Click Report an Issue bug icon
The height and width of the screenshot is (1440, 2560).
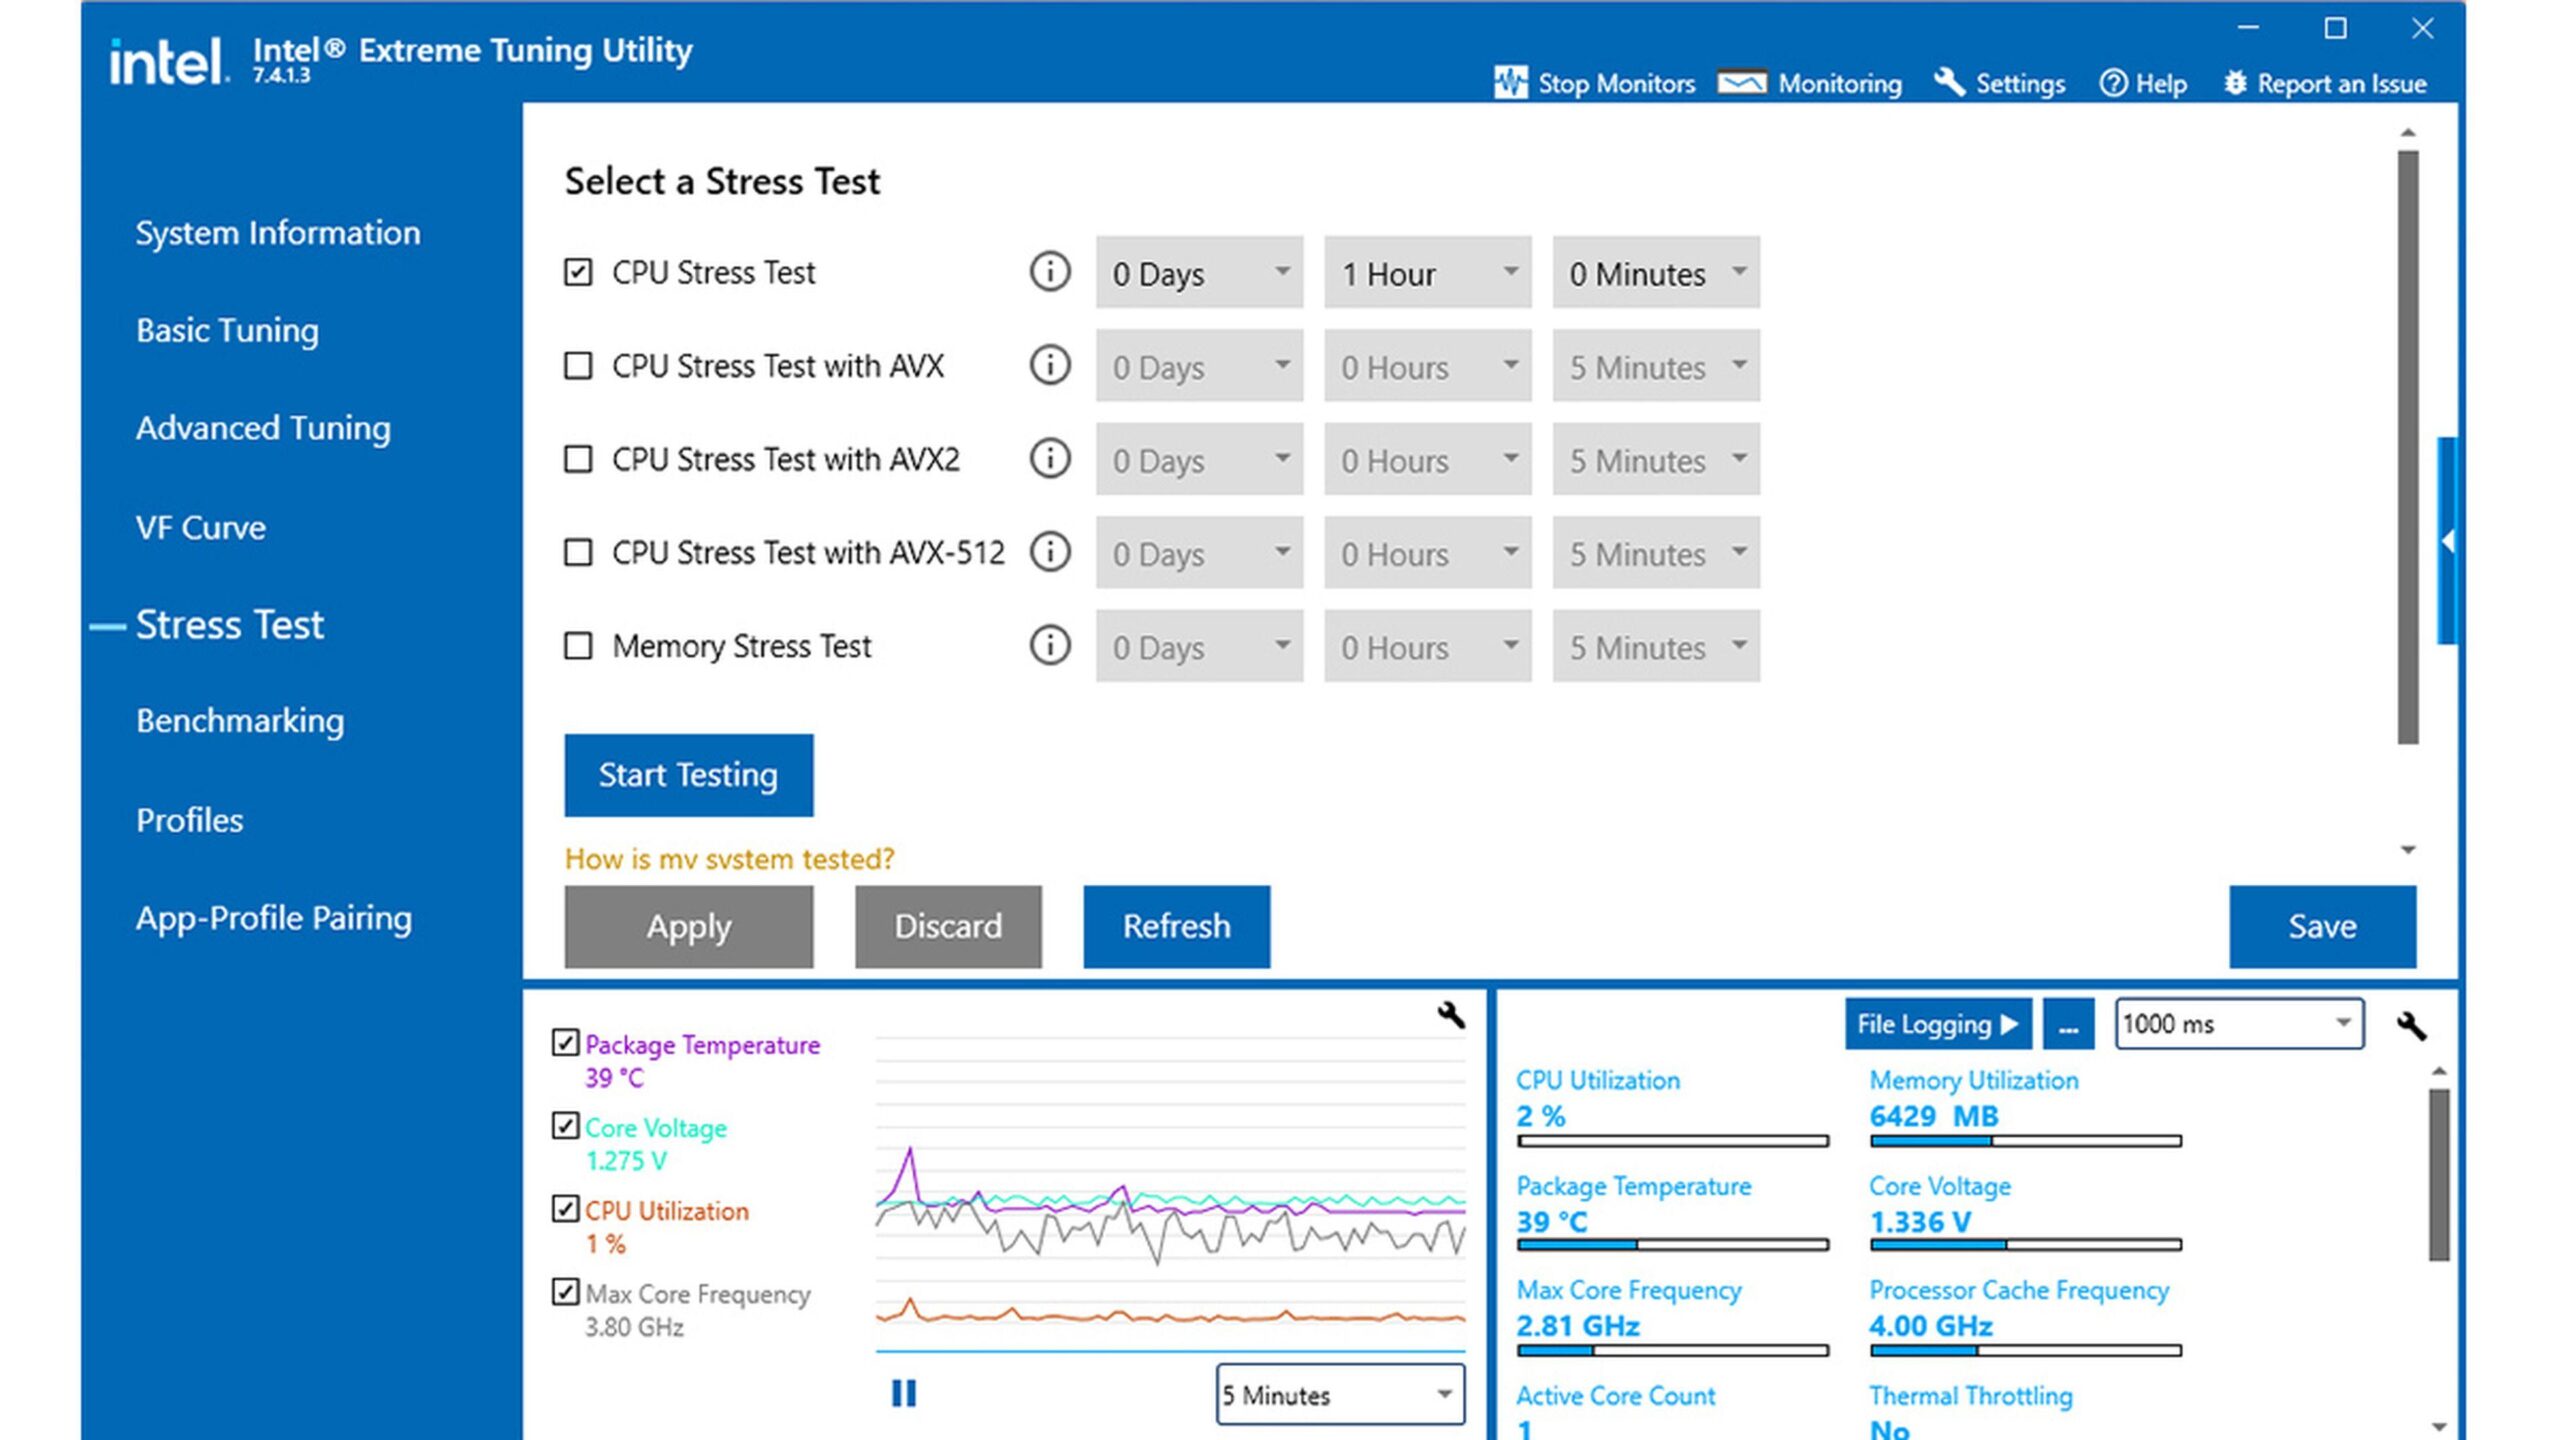(2235, 83)
